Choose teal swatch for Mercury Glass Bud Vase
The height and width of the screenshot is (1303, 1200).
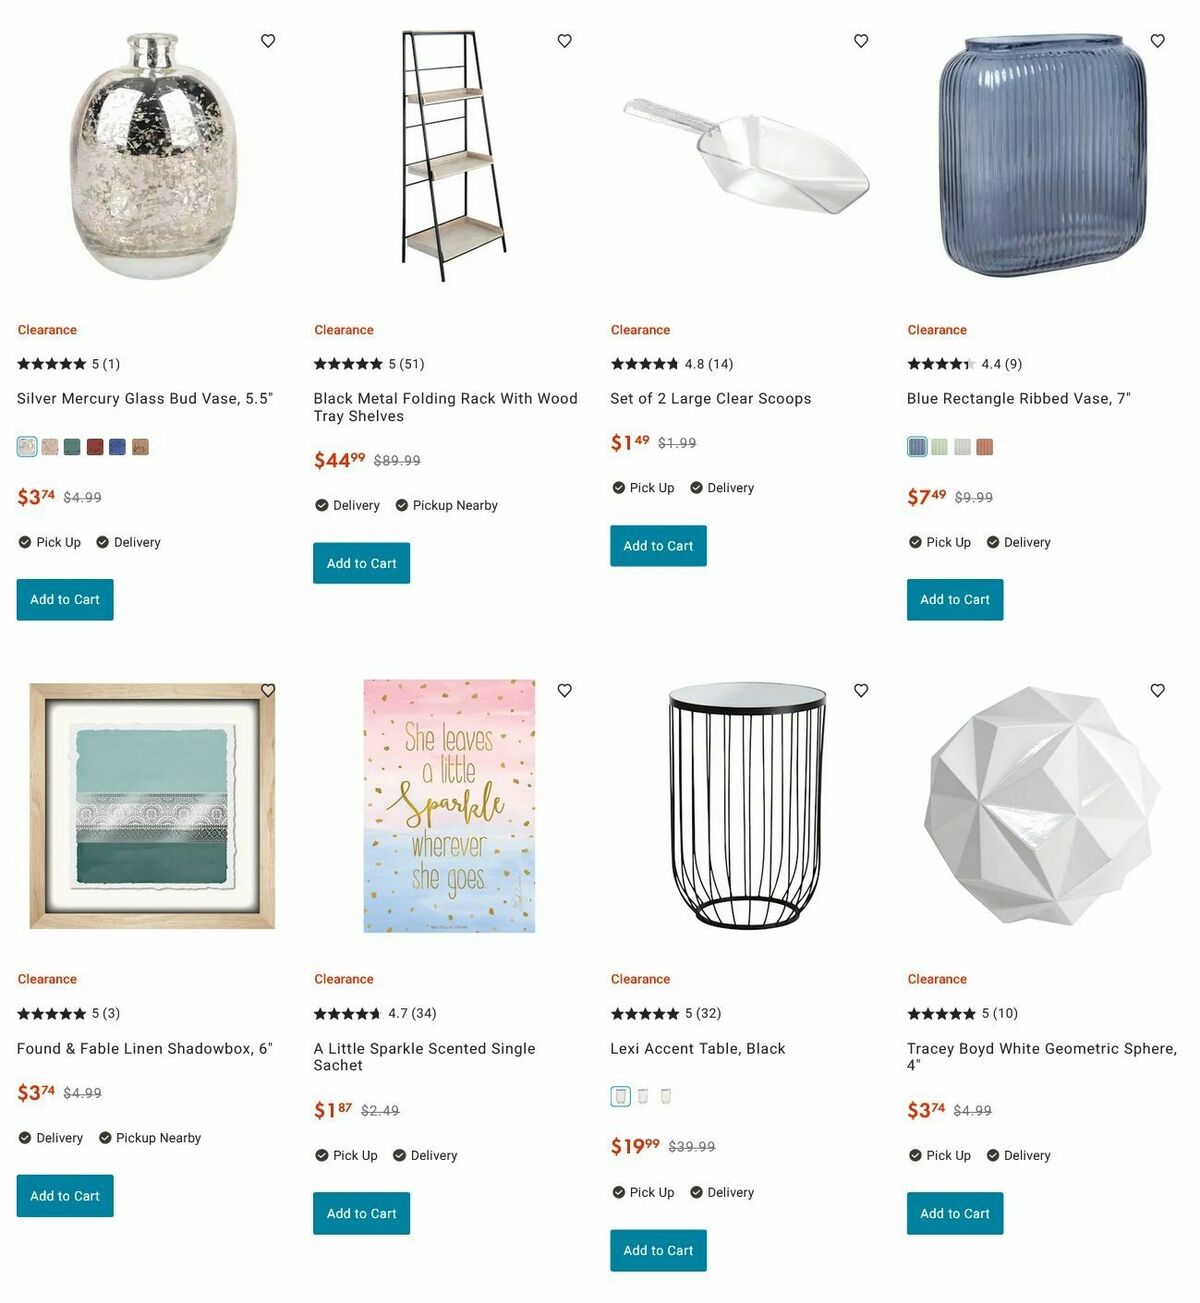tap(72, 447)
